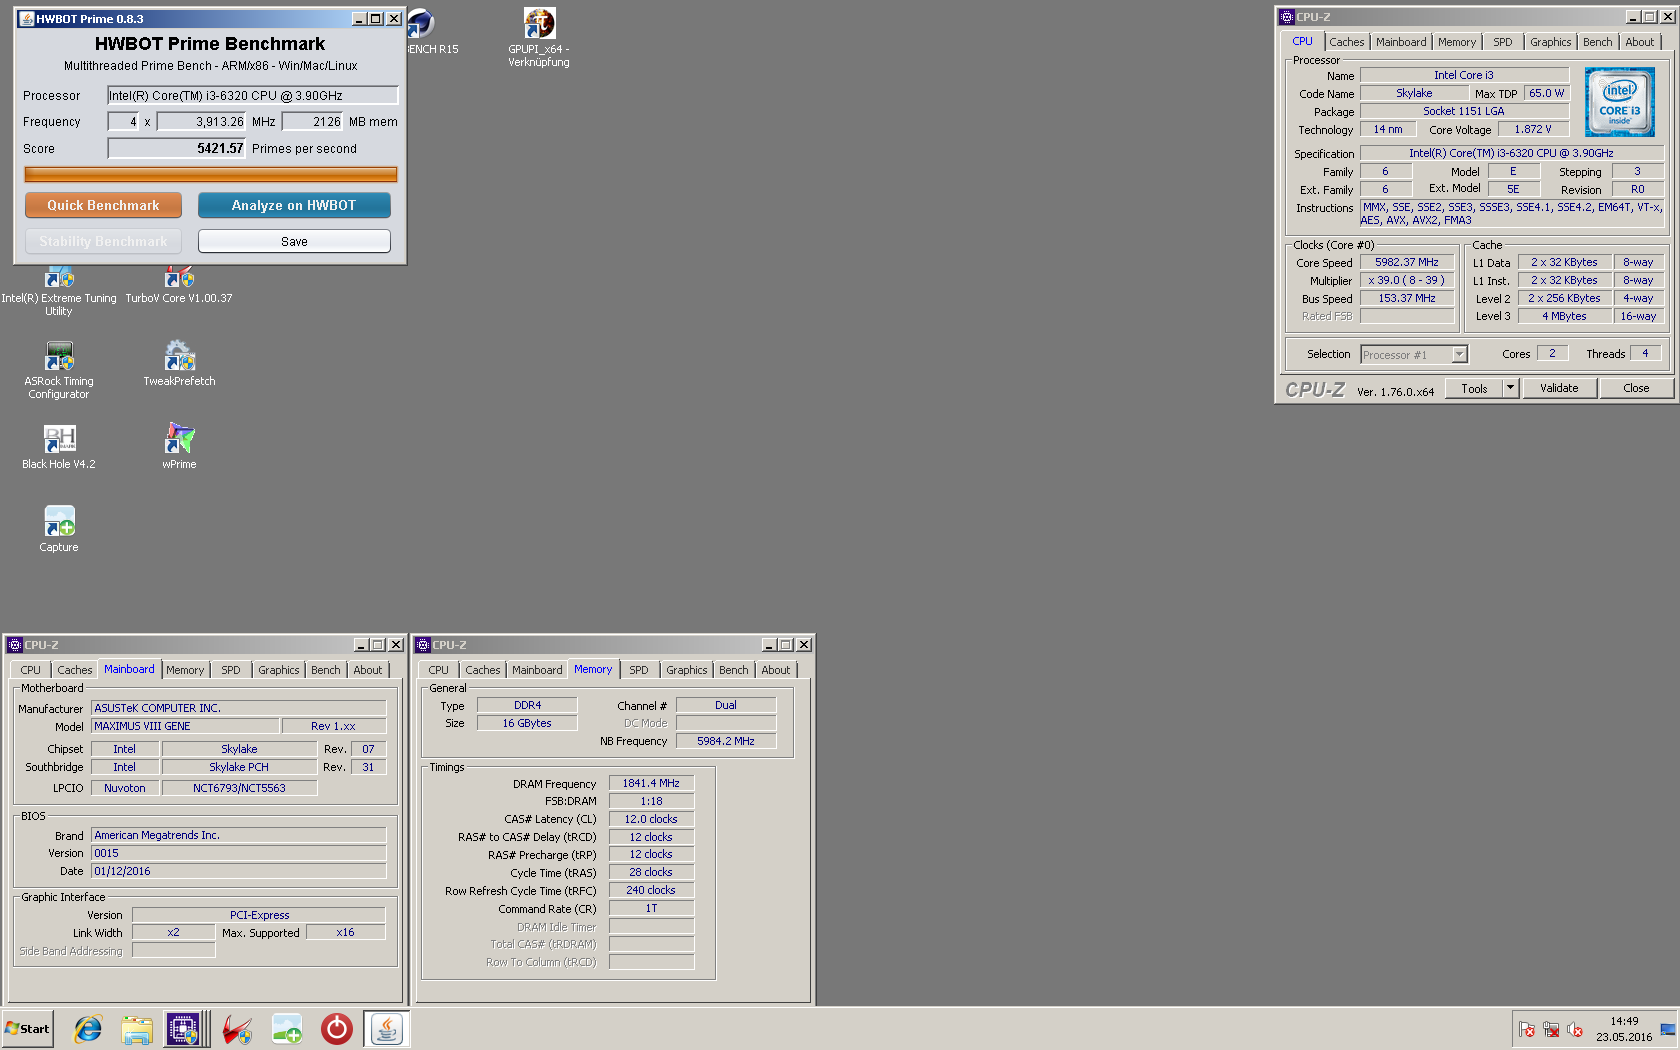The width and height of the screenshot is (1680, 1050).
Task: Click red power icon in taskbar
Action: point(337,1029)
